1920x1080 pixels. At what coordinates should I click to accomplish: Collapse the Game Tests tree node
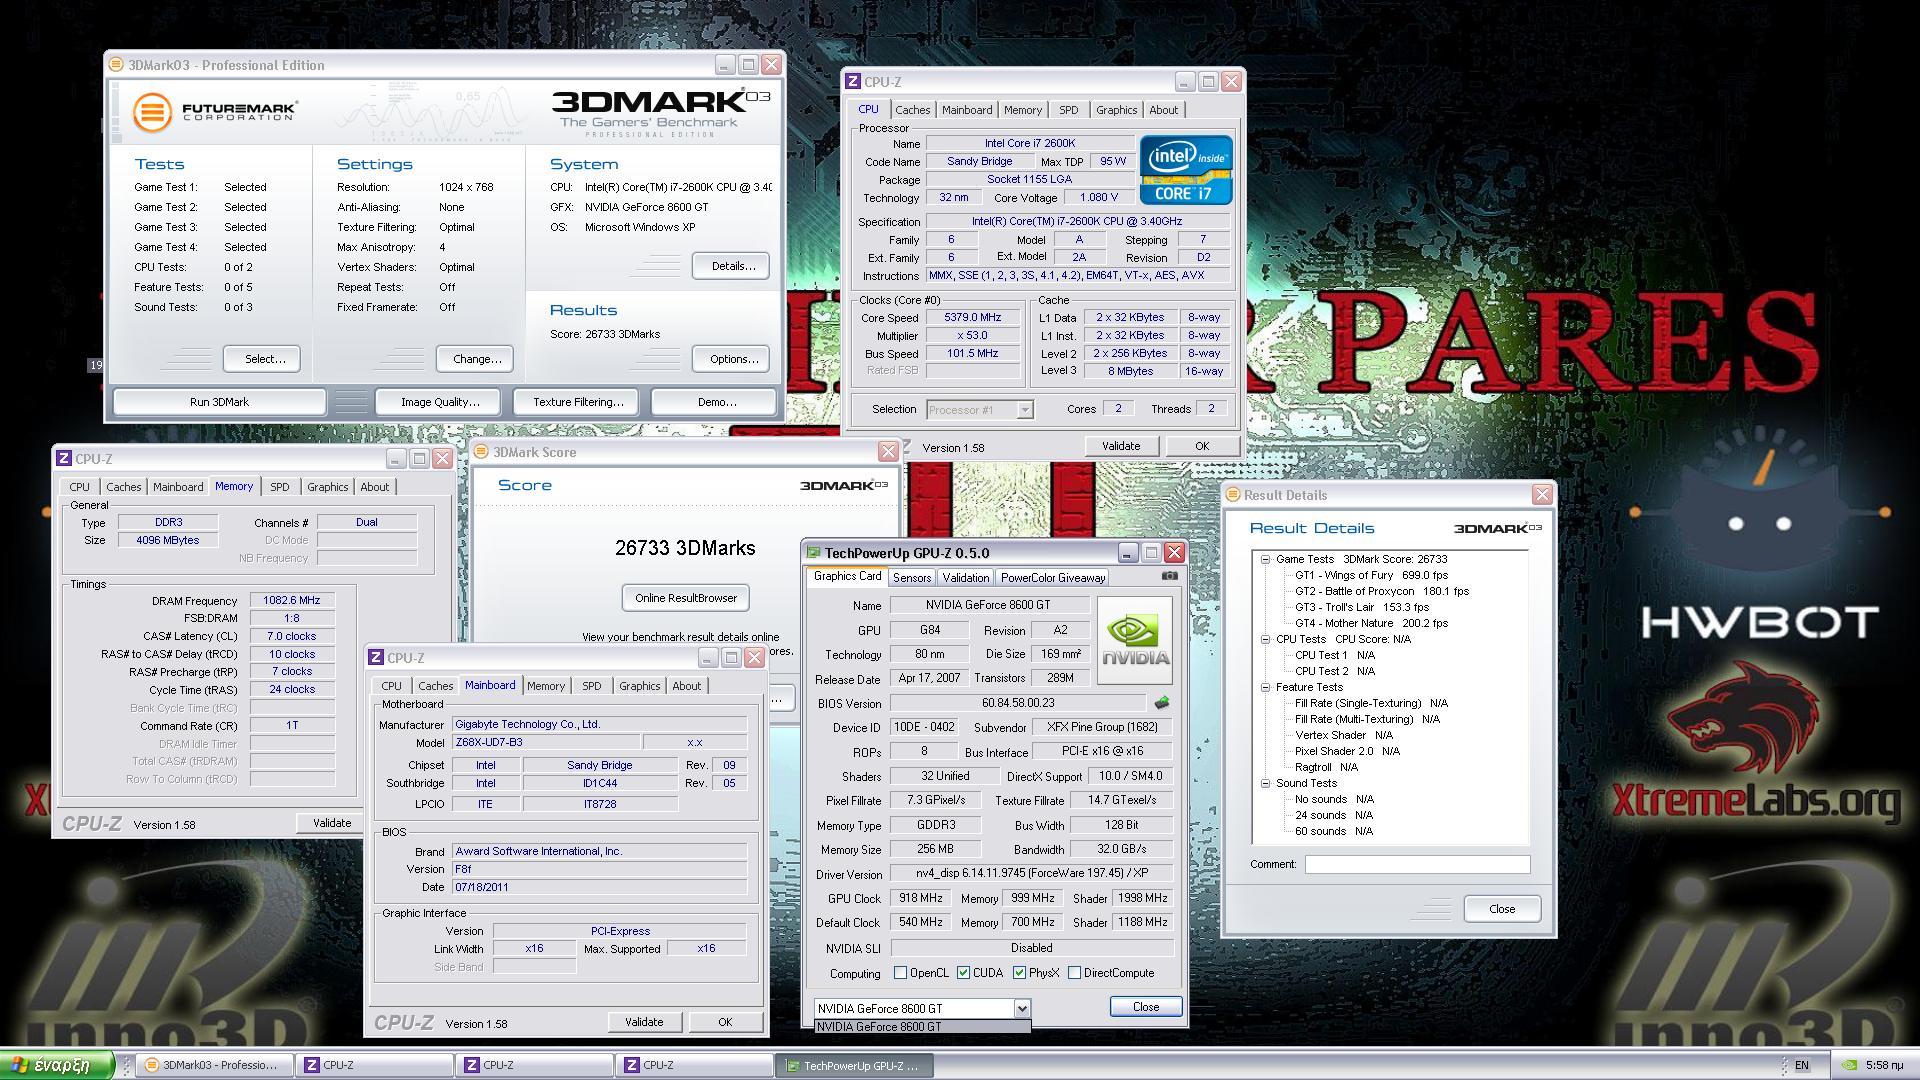coord(1265,560)
